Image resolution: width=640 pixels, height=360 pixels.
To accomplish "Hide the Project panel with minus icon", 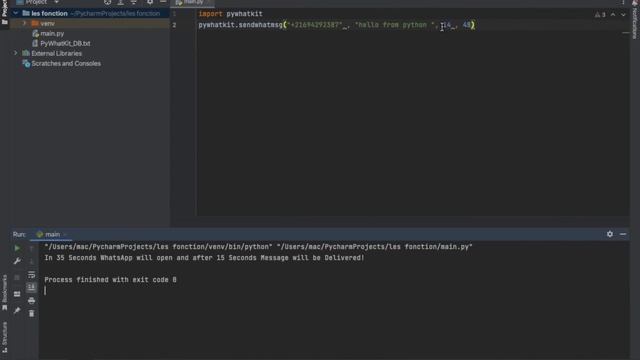I will (163, 2).
